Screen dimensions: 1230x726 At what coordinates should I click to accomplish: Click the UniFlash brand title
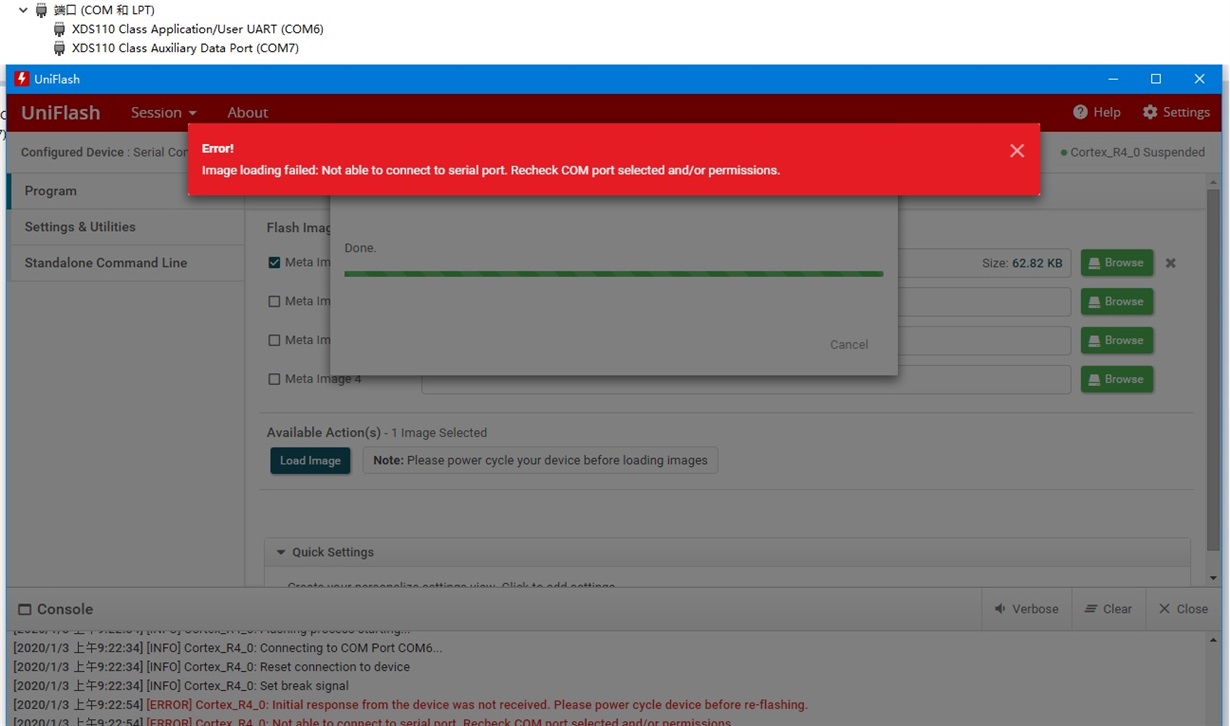click(61, 113)
